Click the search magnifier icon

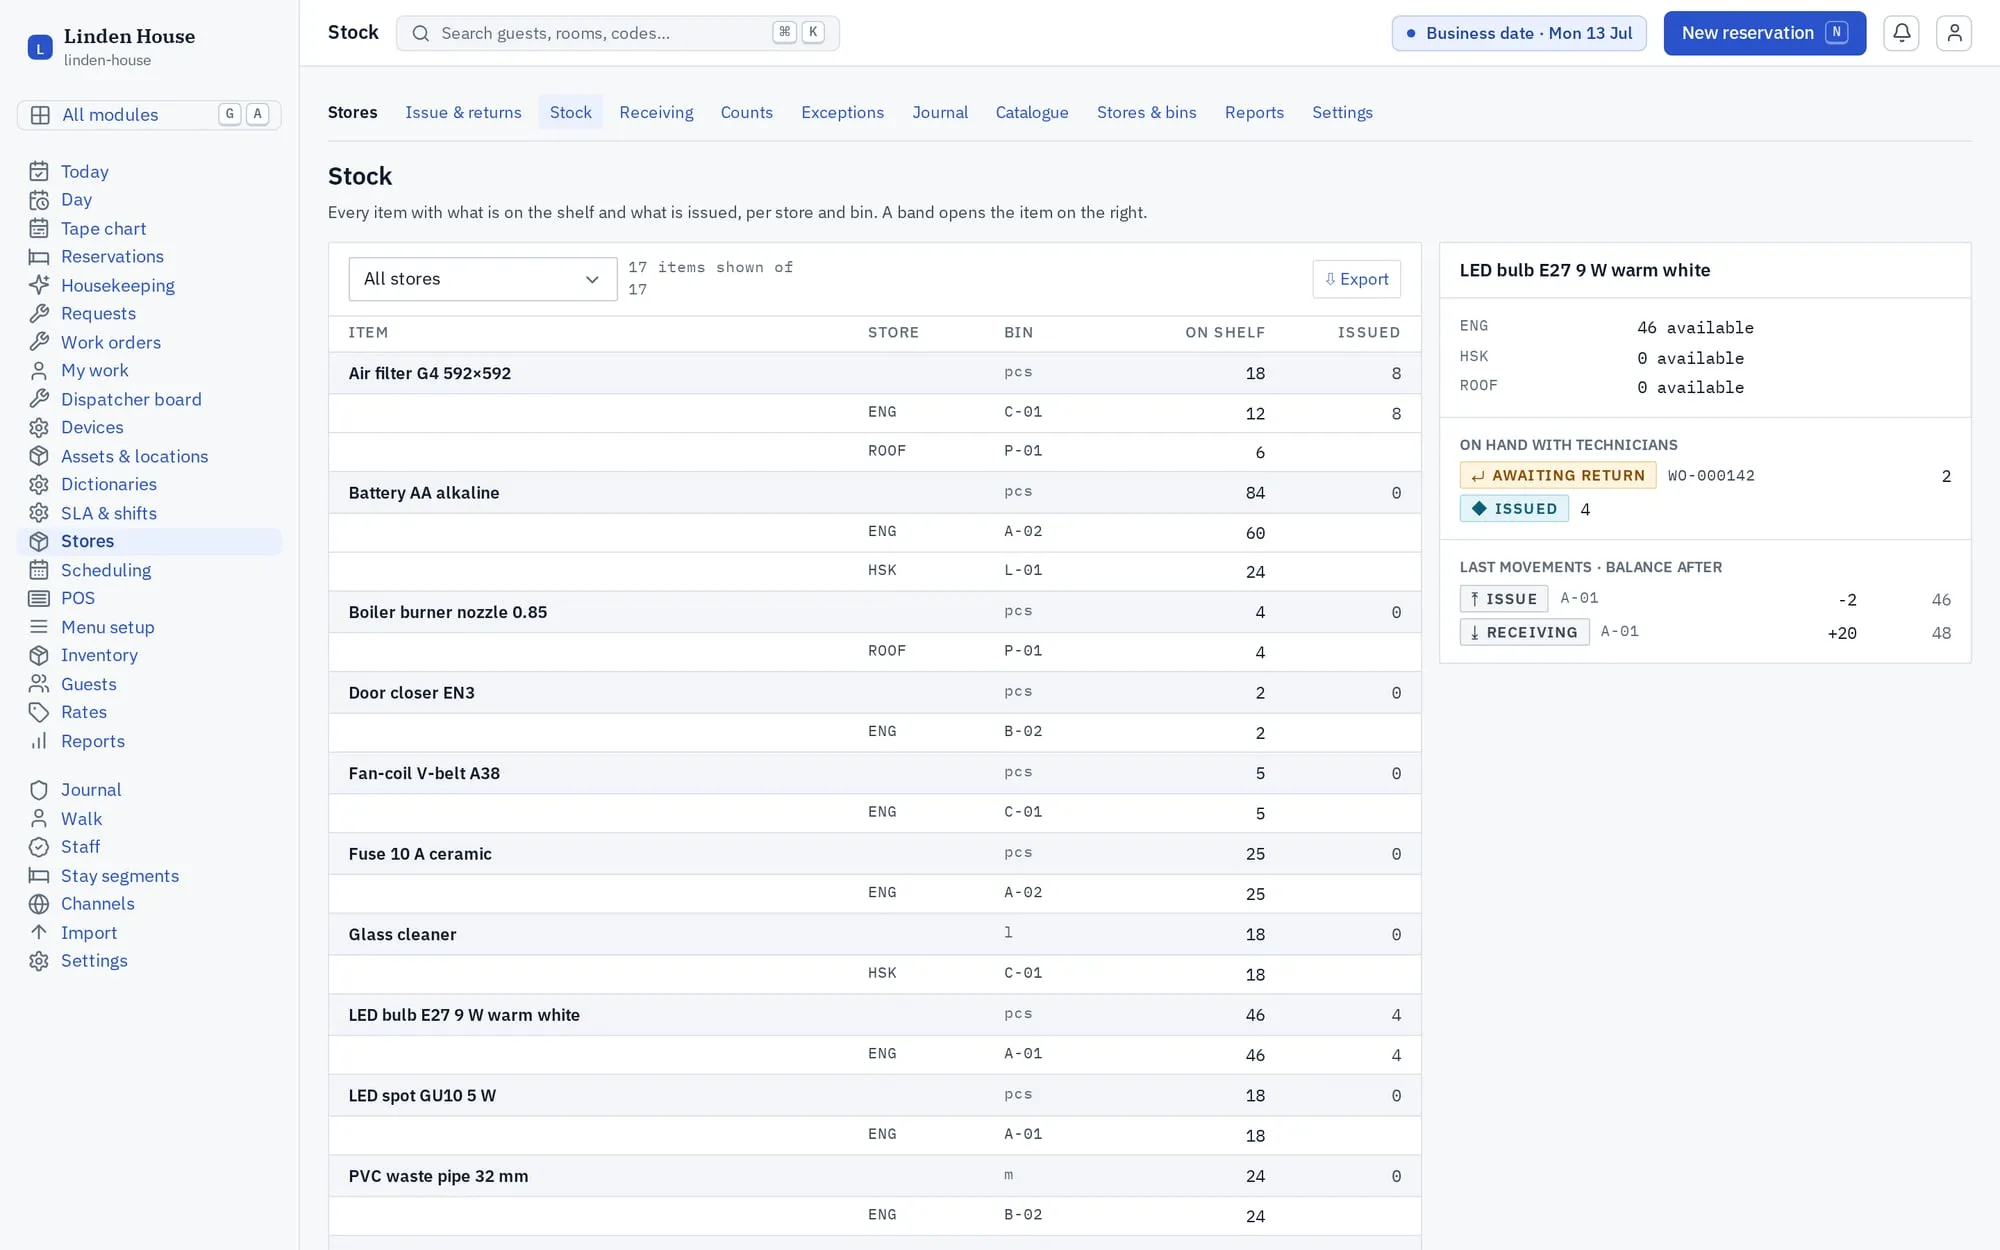click(421, 33)
